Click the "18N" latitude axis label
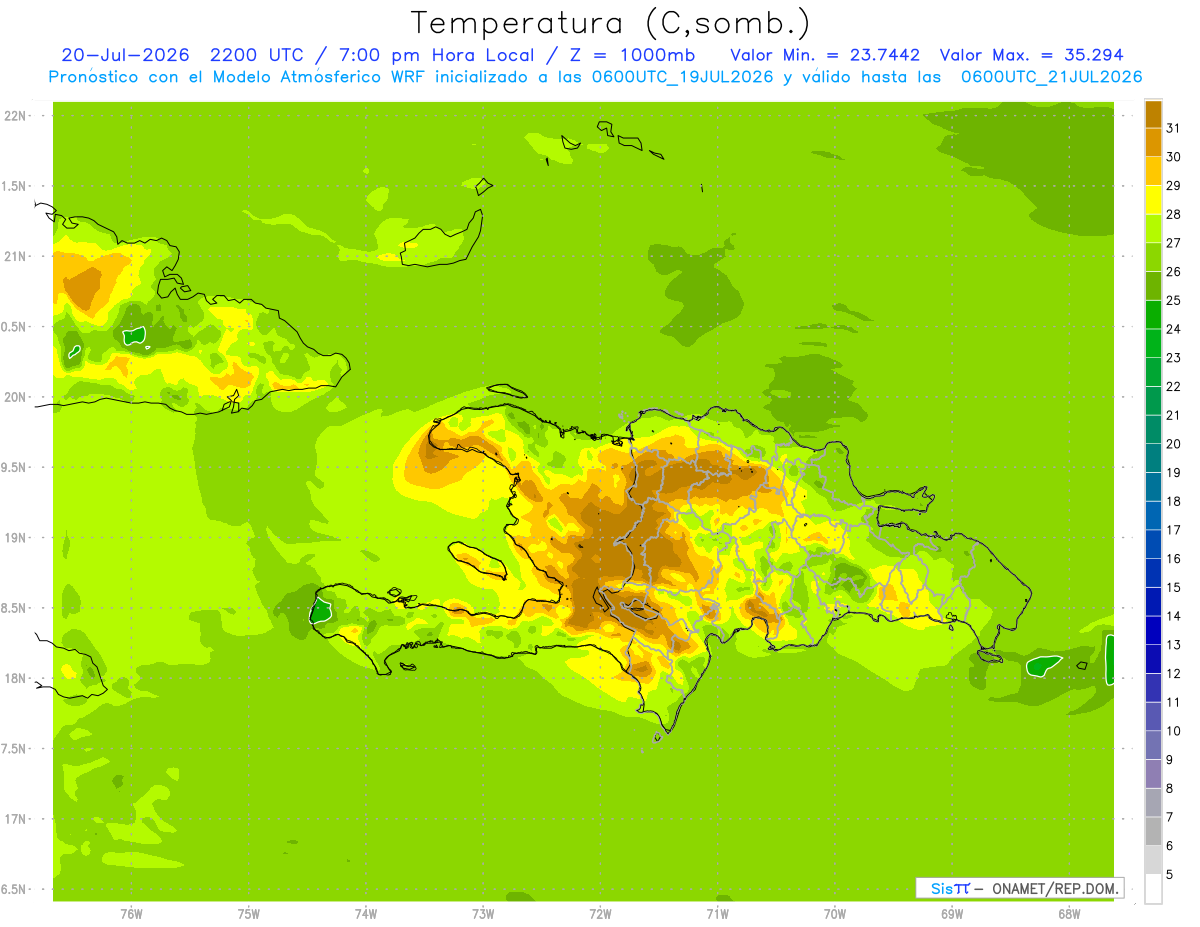 coord(16,678)
